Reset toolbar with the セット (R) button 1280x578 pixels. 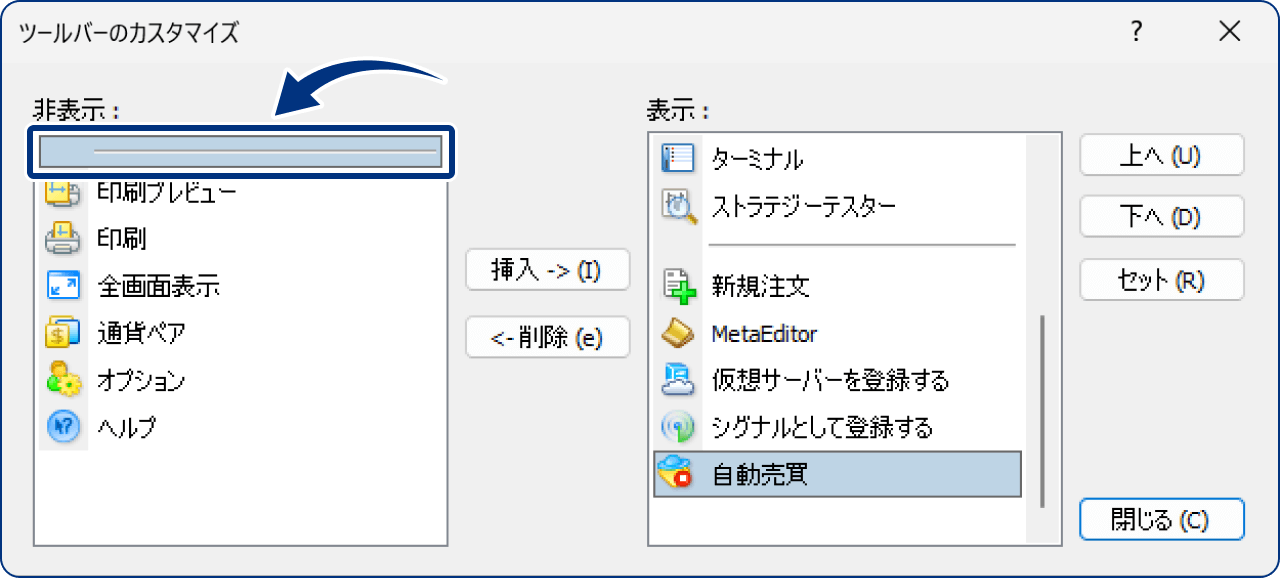pyautogui.click(x=1161, y=280)
